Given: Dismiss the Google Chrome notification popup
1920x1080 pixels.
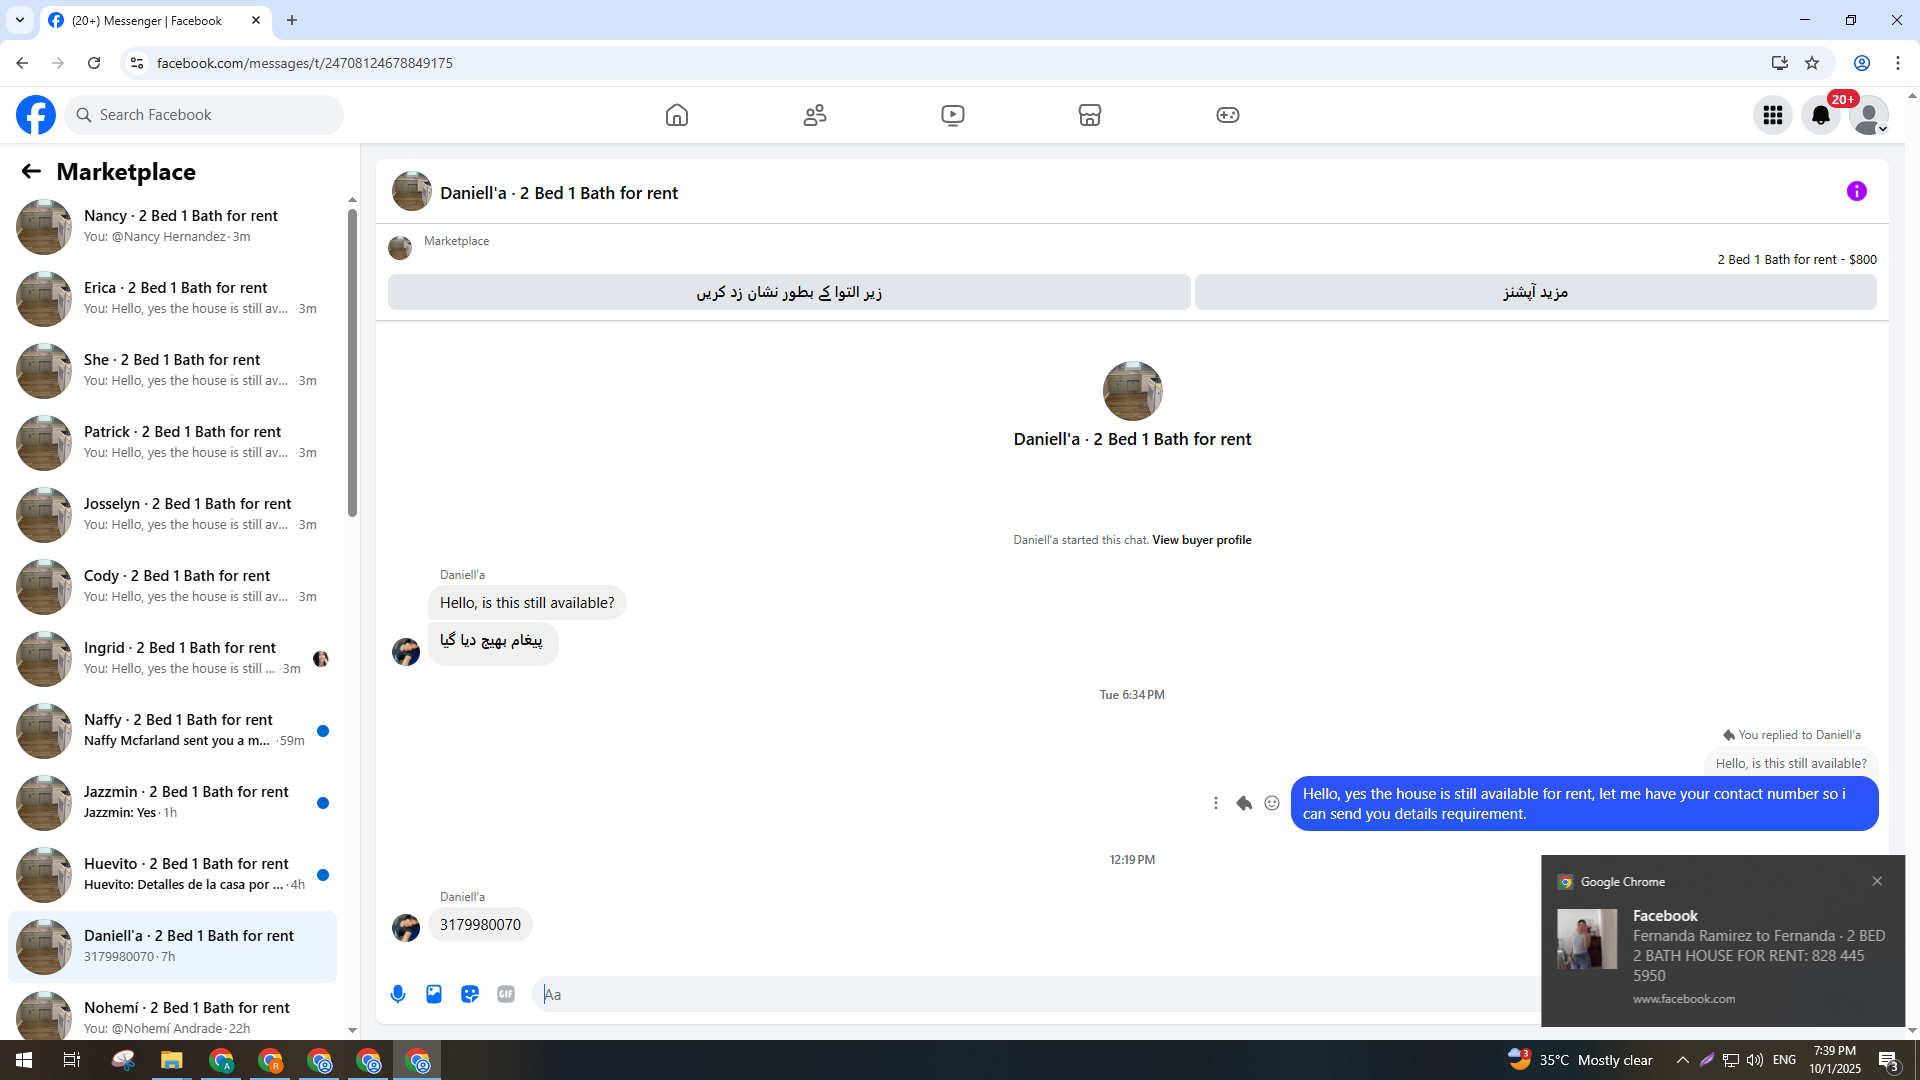Looking at the screenshot, I should pos(1877,881).
